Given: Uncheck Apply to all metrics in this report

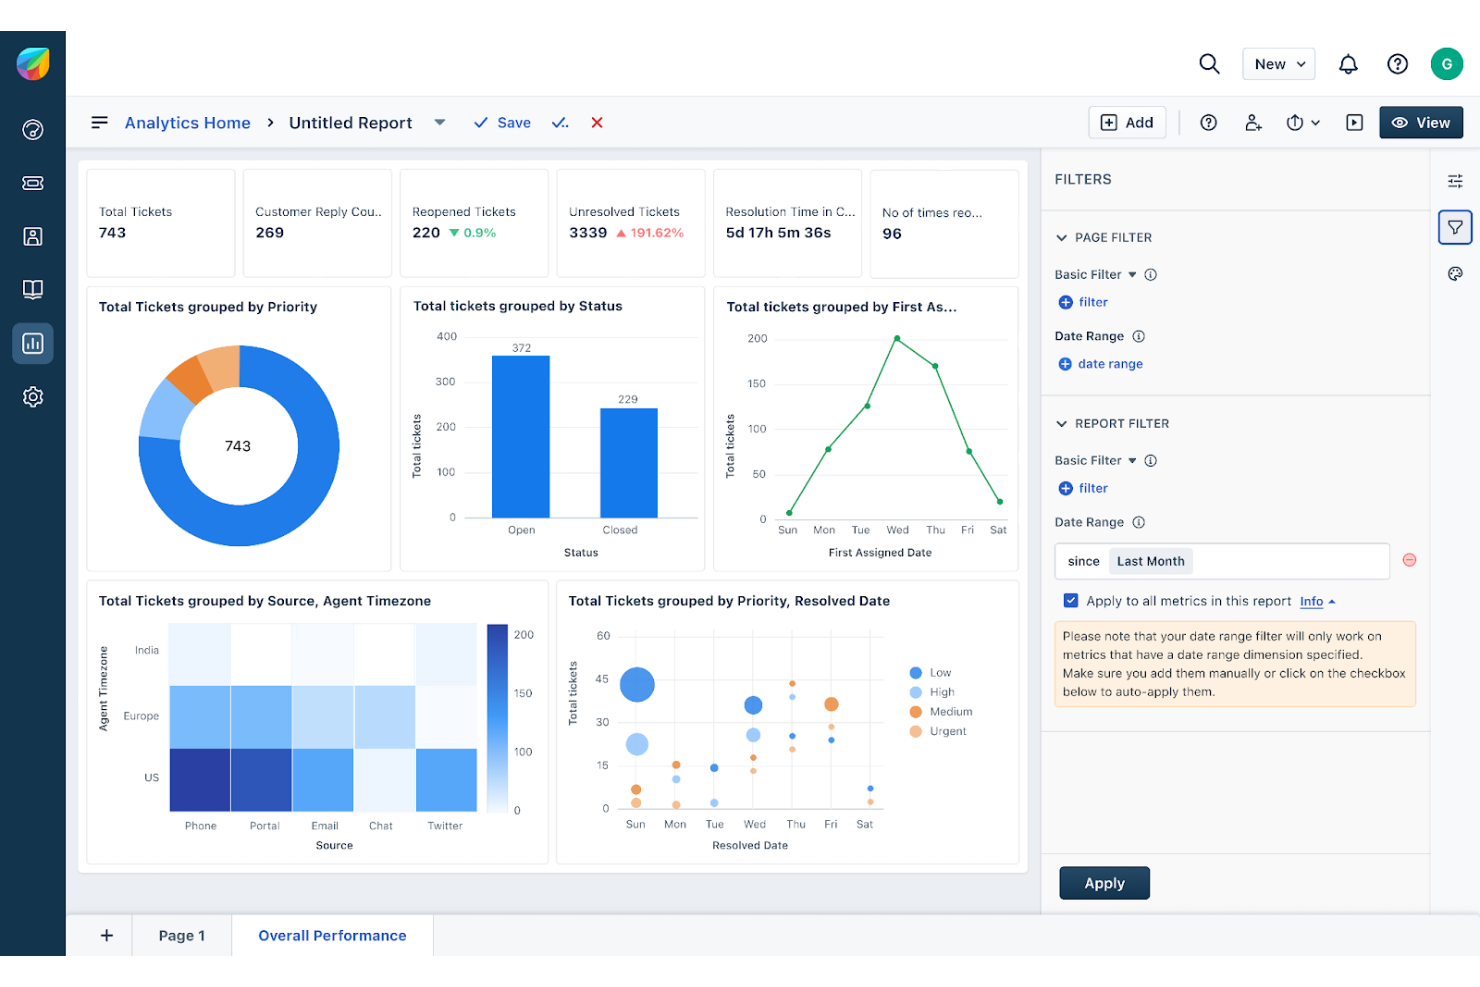Looking at the screenshot, I should [x=1071, y=600].
